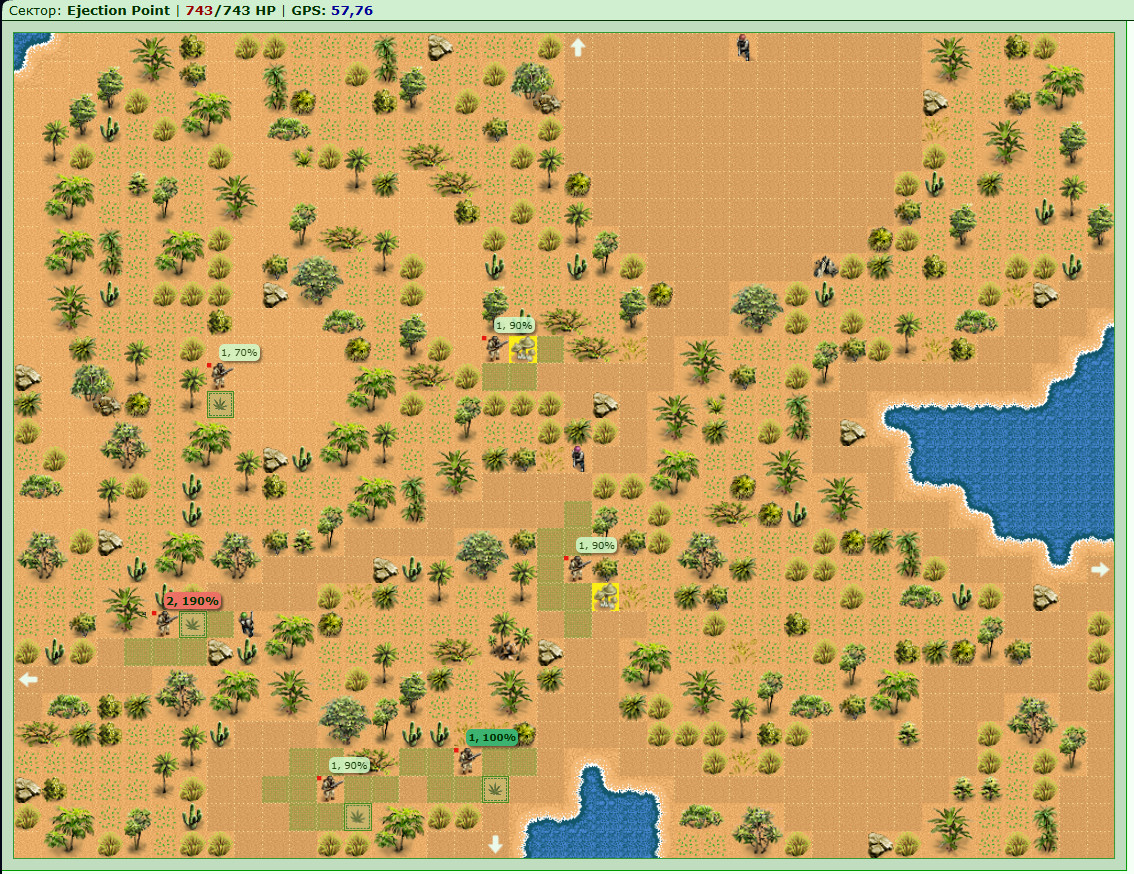Click the "743/743 HP" health readout
The height and width of the screenshot is (874, 1134).
pyautogui.click(x=231, y=10)
